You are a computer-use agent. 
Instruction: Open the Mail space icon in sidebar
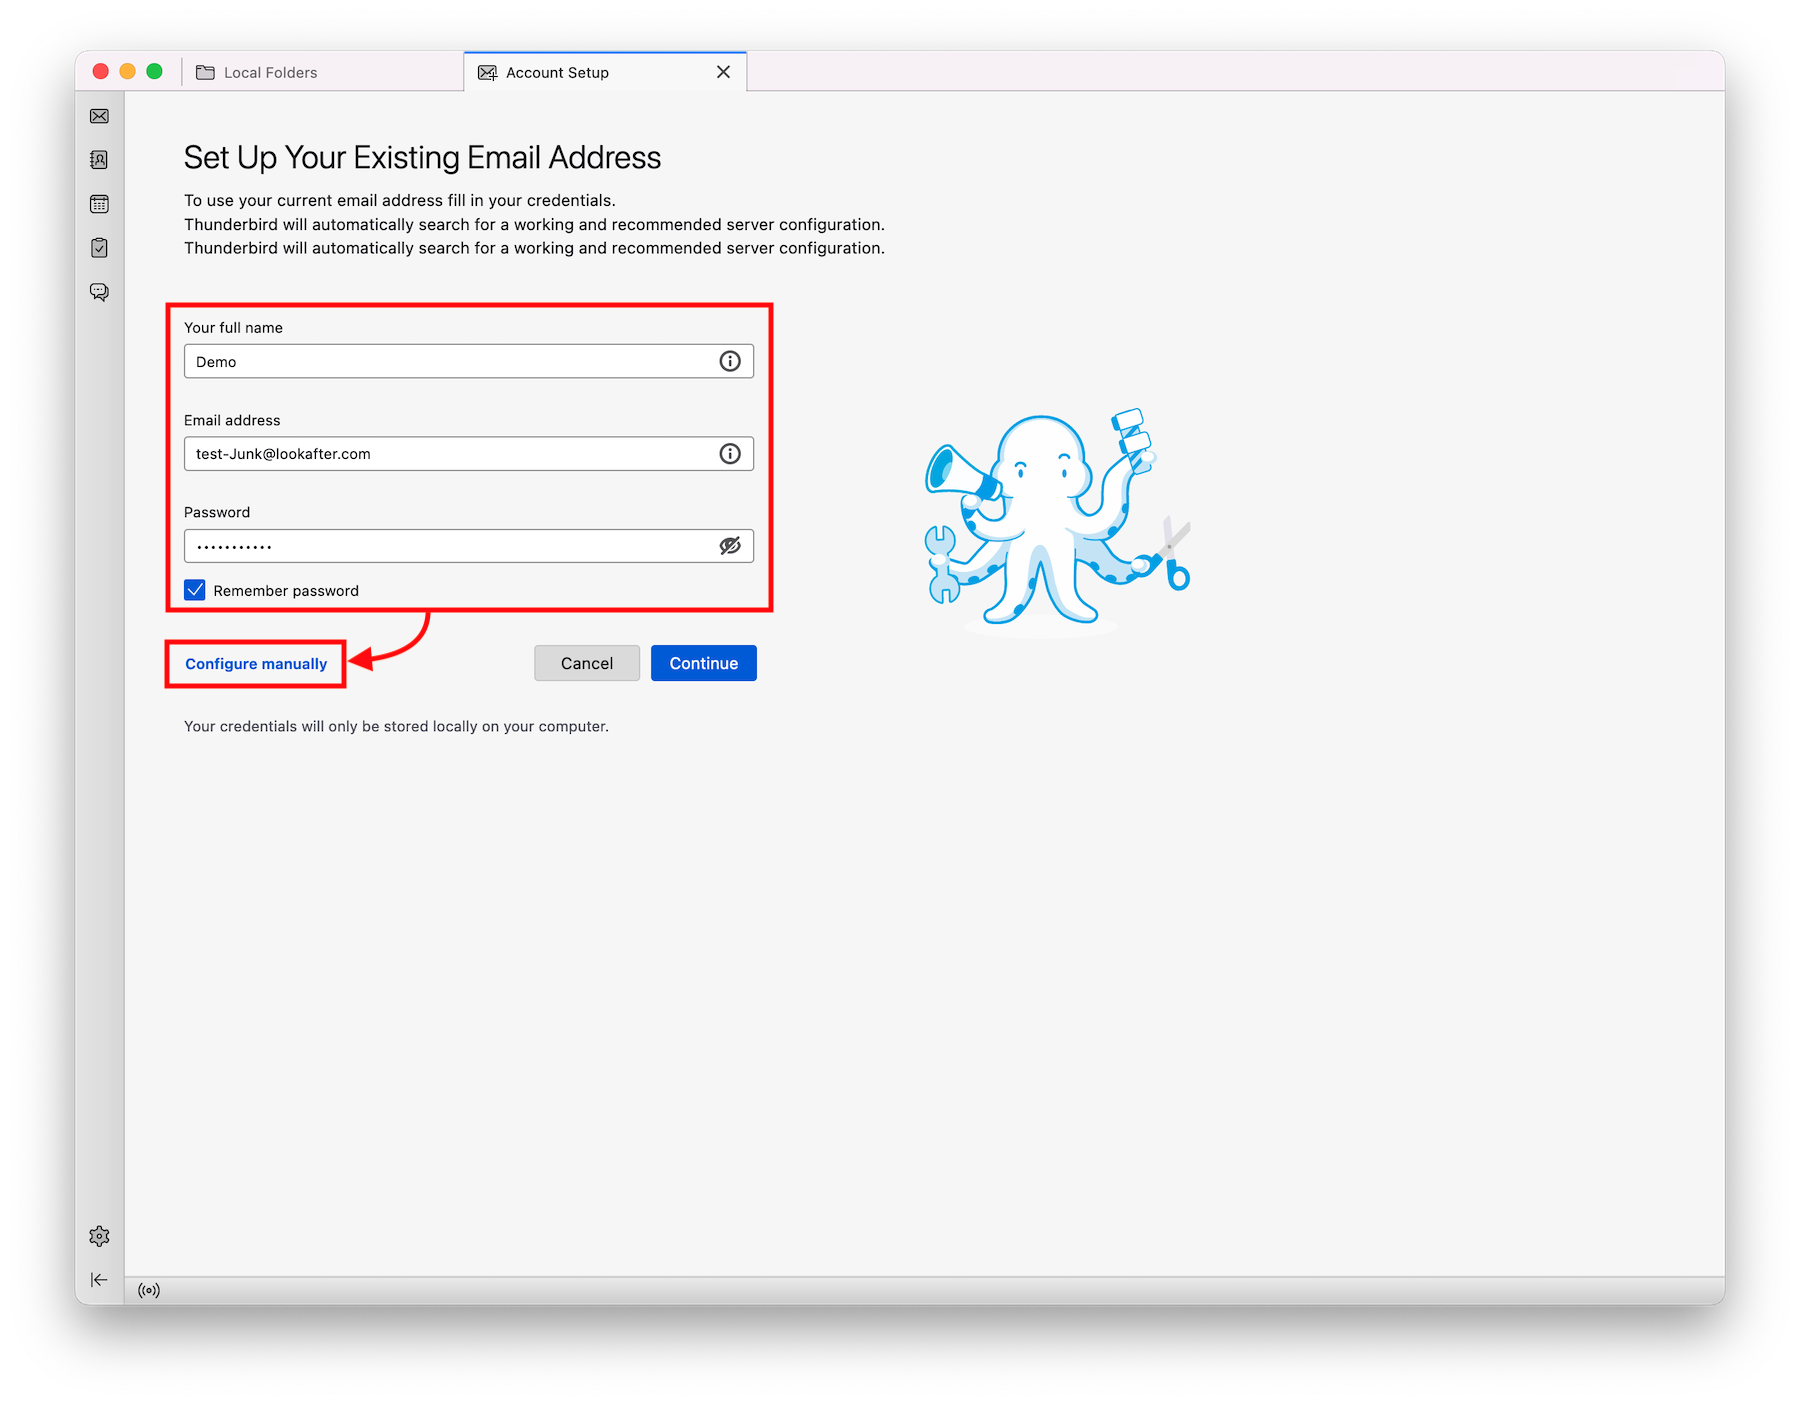(99, 116)
